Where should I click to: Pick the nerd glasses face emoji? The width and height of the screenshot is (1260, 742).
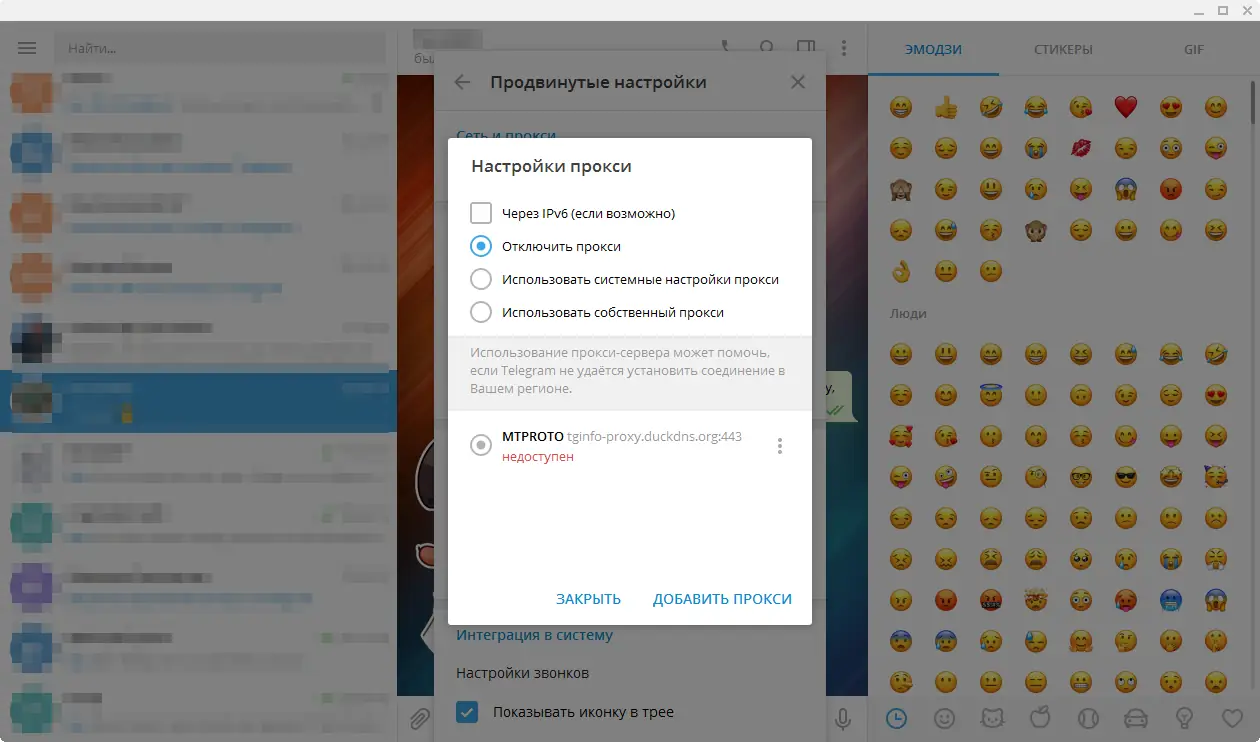click(x=1081, y=477)
